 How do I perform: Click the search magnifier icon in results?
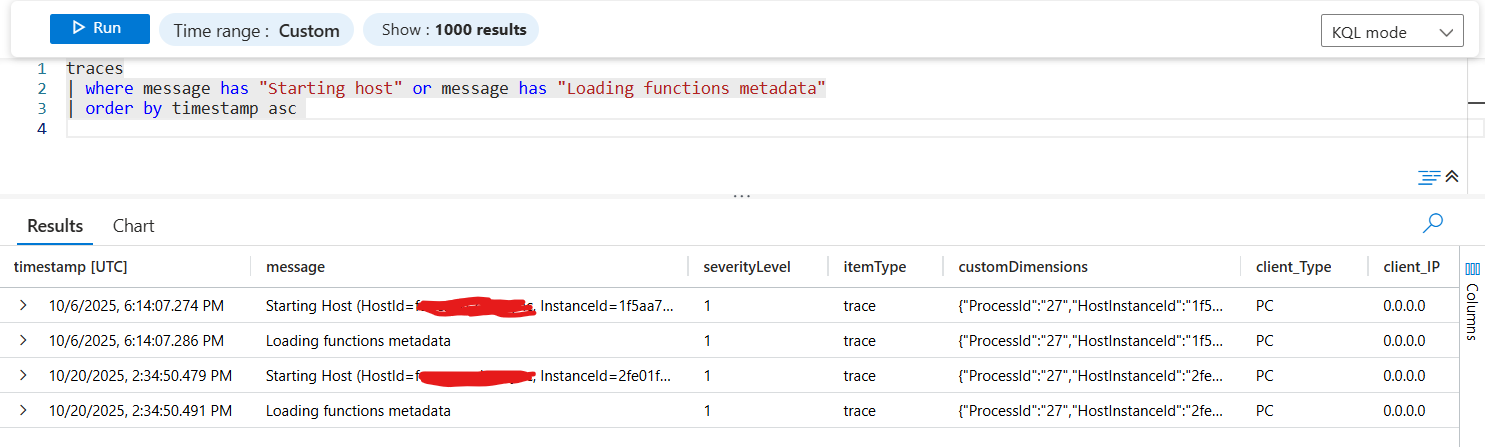click(1433, 223)
